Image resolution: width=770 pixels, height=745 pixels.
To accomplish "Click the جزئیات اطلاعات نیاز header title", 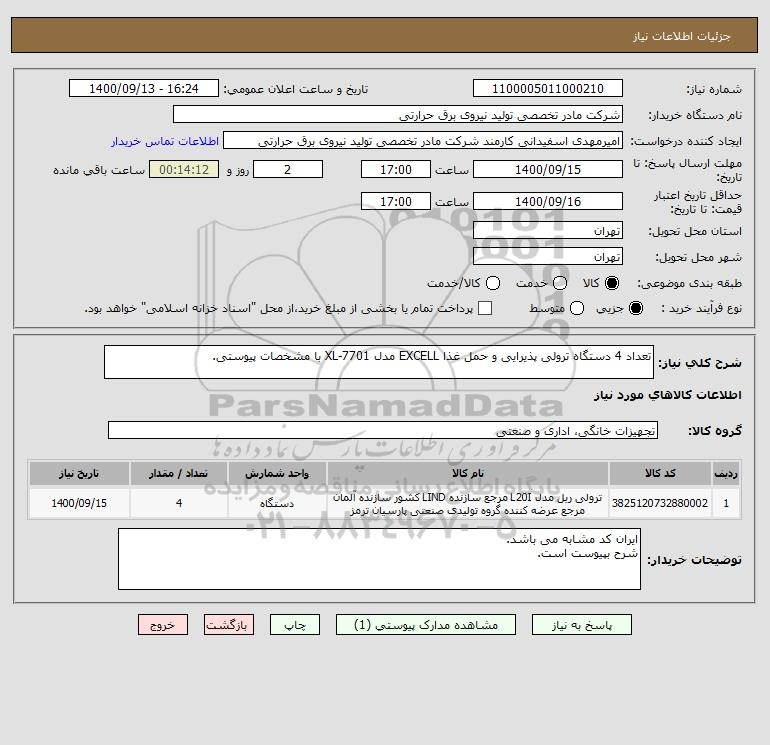I will (x=682, y=36).
